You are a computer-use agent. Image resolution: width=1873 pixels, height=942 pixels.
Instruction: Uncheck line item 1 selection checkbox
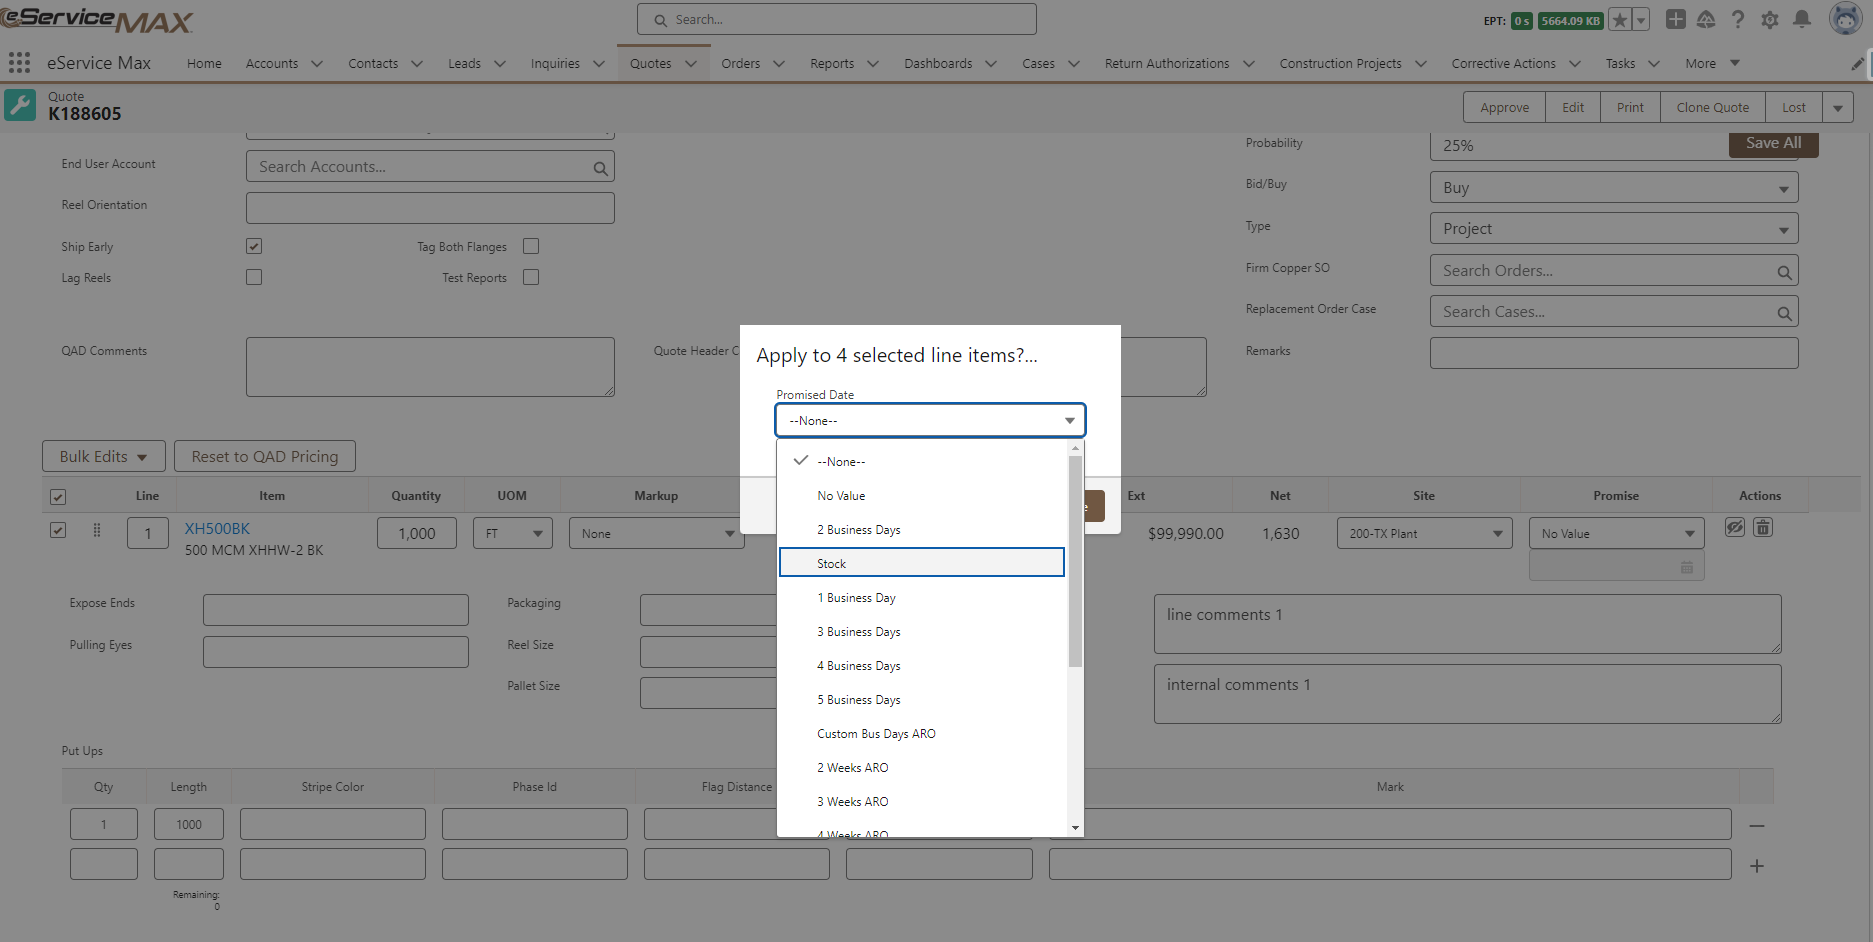pos(58,530)
